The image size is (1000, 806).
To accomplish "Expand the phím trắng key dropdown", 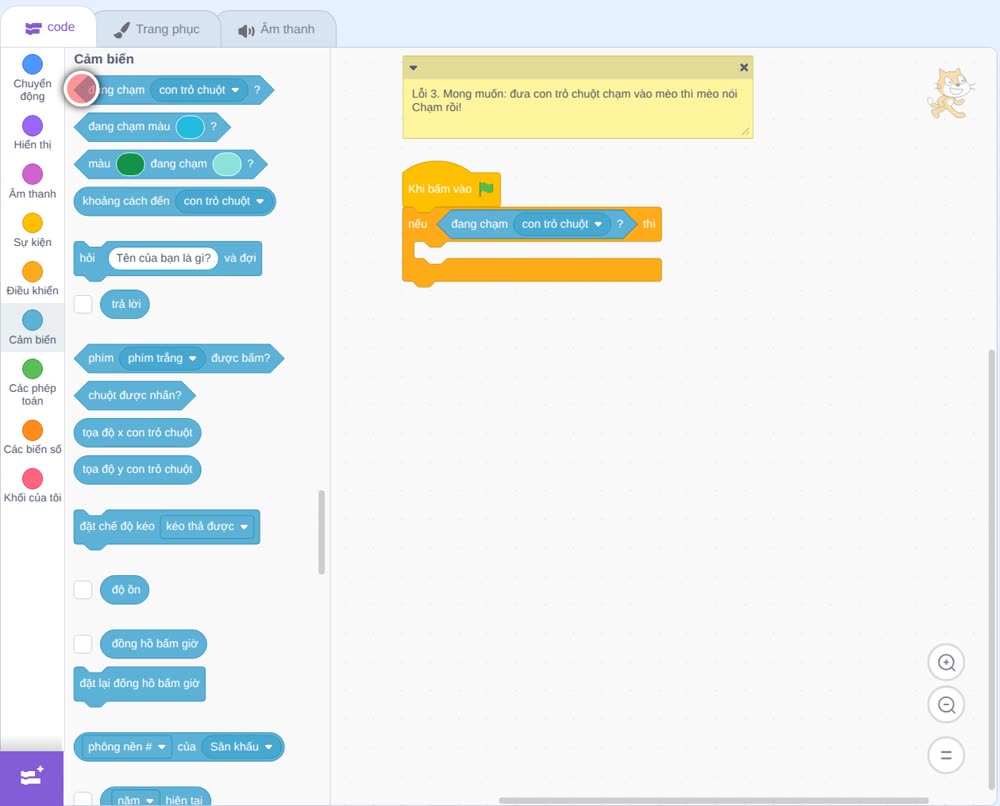I will [x=162, y=358].
